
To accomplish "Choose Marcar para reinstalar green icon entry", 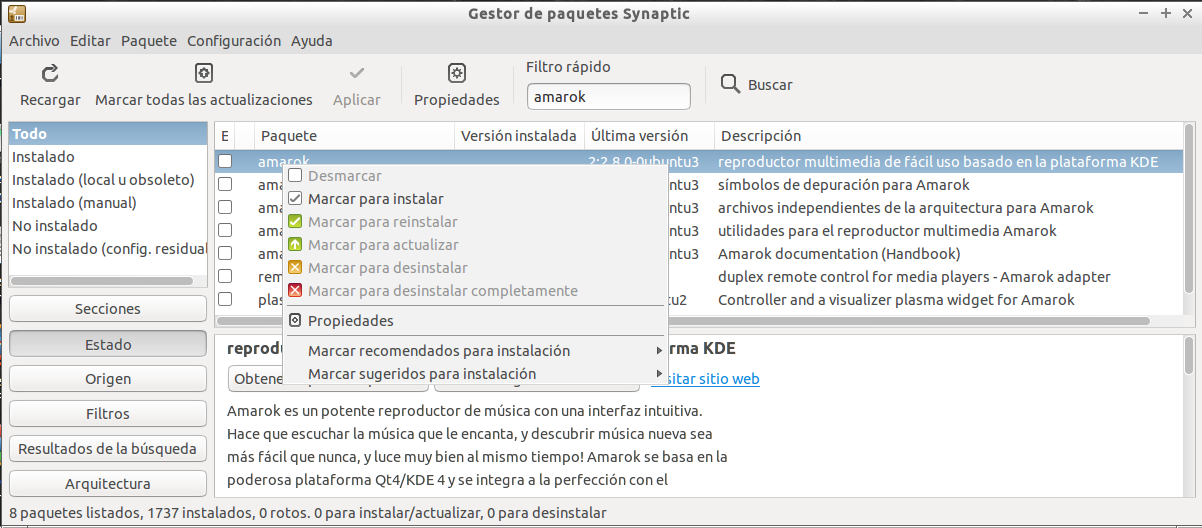I will point(295,222).
